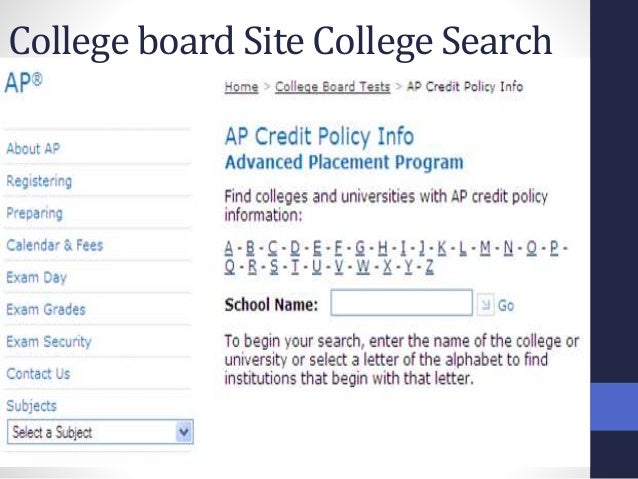The image size is (638, 479).
Task: Select letter Z in the alphabet index
Action: (429, 267)
